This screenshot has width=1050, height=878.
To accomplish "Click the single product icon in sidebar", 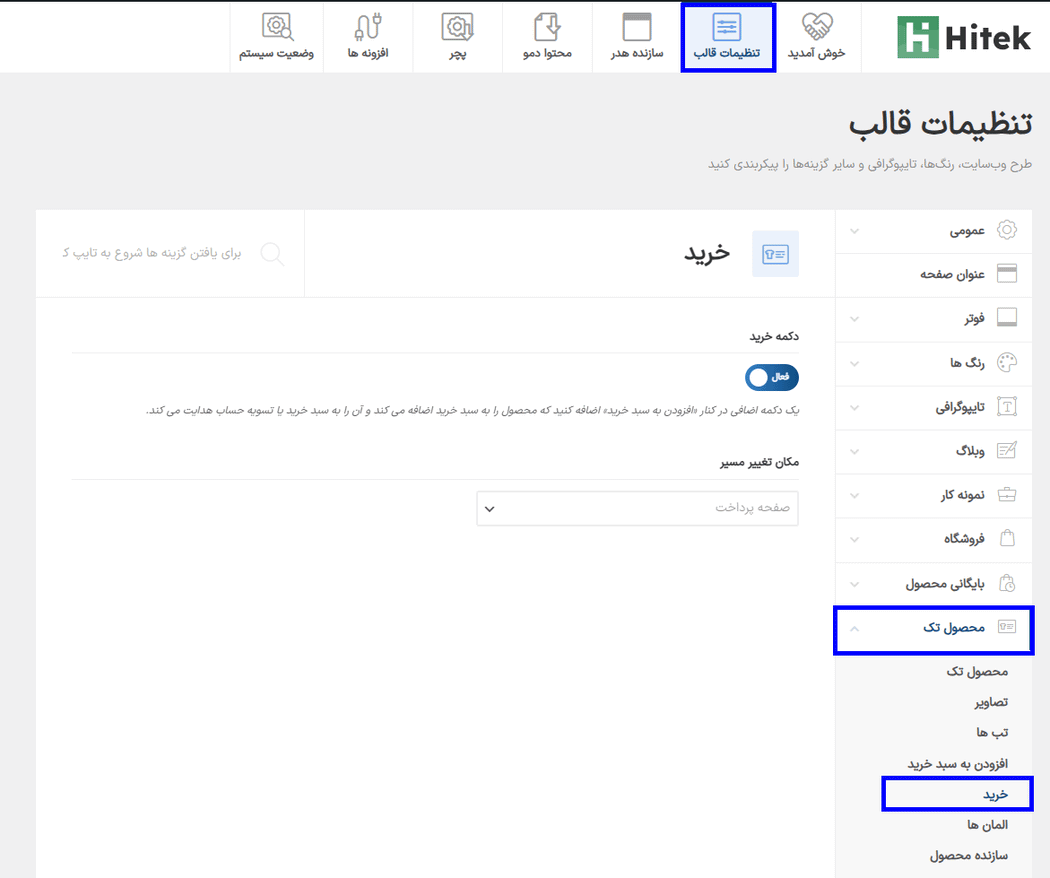I will (x=1007, y=627).
